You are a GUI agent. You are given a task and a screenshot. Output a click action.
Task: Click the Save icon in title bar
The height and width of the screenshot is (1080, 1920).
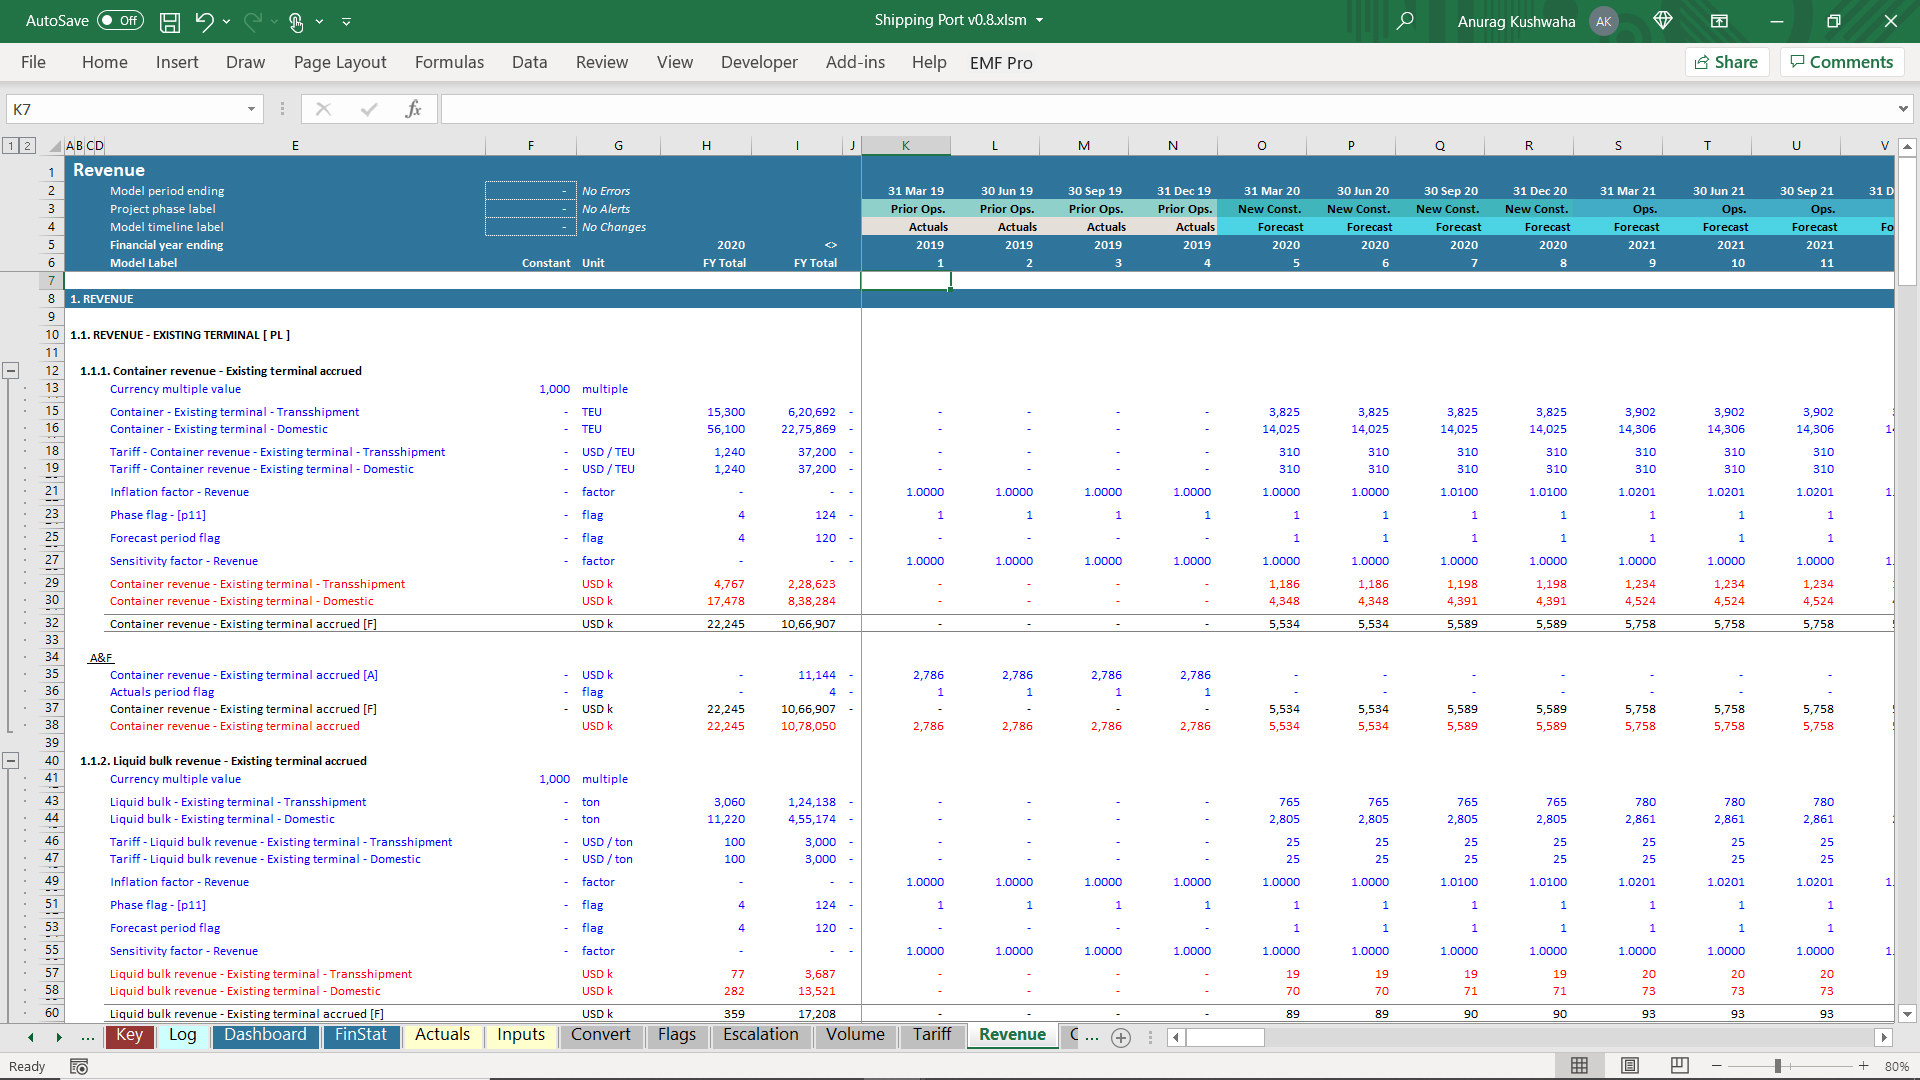click(170, 21)
